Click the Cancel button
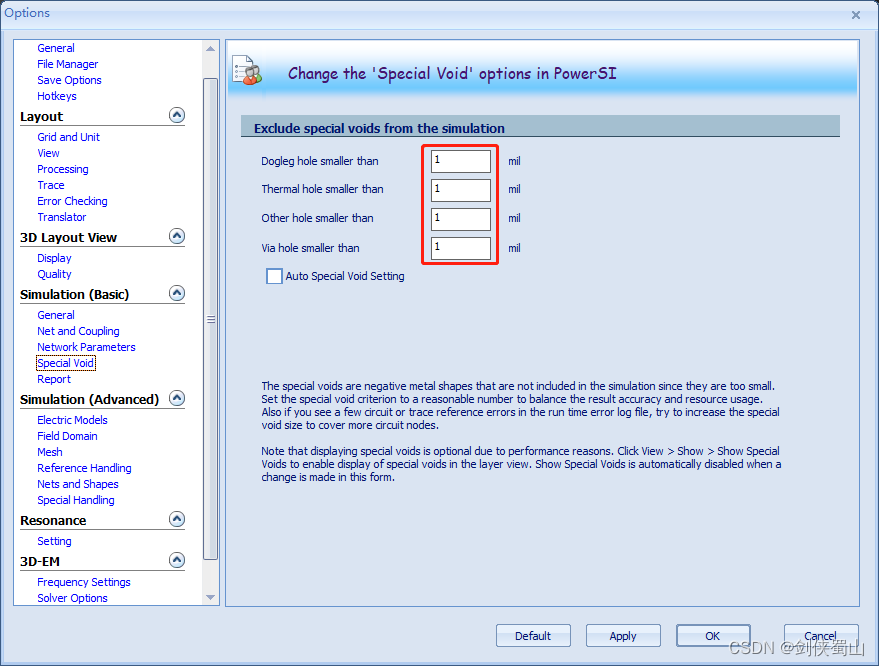Viewport: 879px width, 666px height. (x=821, y=636)
